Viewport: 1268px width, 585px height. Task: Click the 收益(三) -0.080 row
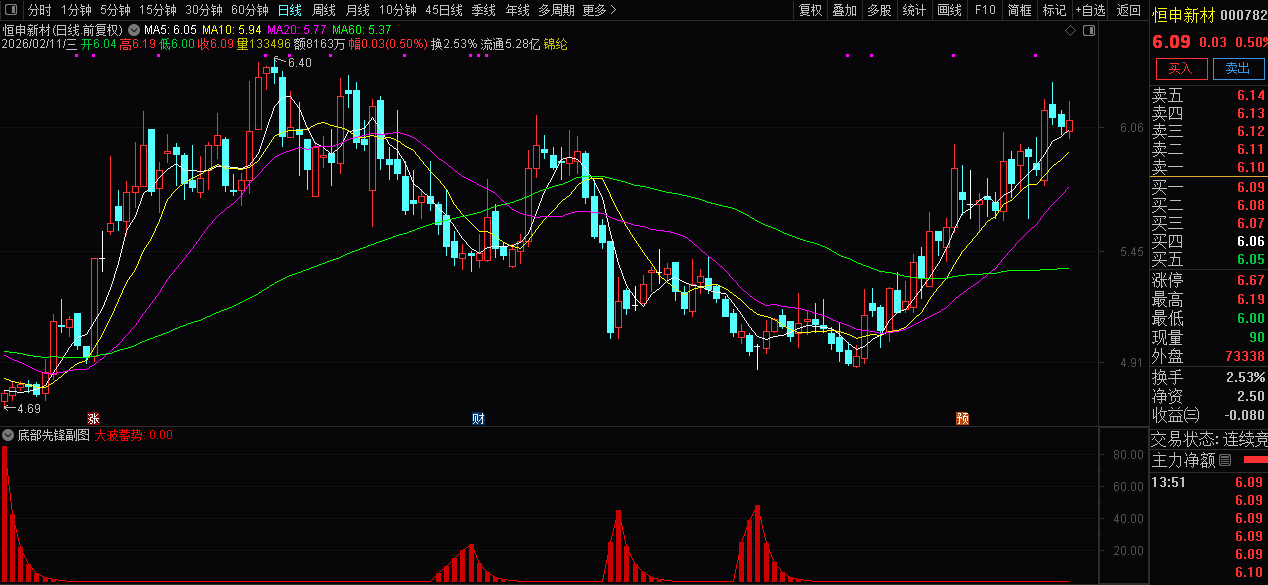click(x=1208, y=415)
